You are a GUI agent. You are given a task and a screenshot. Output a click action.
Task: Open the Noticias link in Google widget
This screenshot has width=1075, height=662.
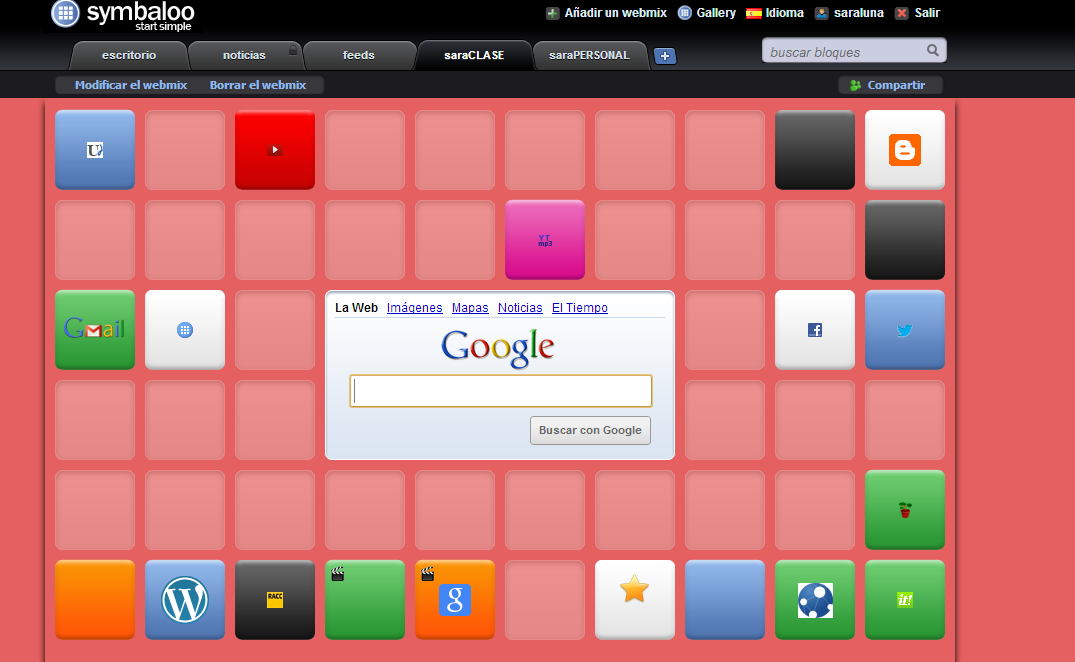pyautogui.click(x=520, y=308)
